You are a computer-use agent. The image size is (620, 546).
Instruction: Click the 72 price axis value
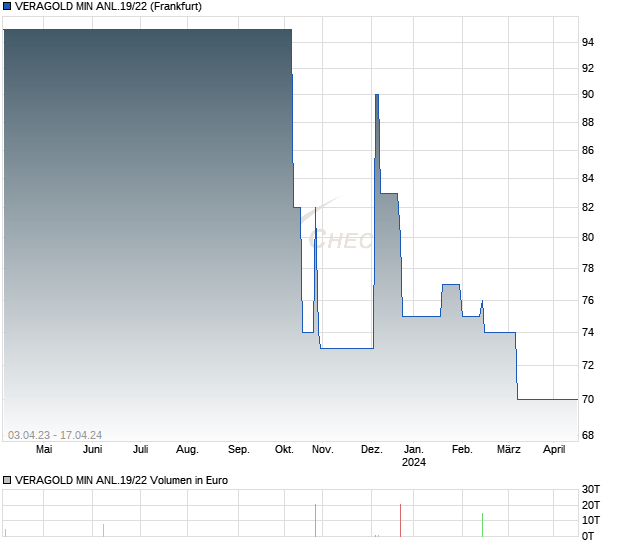(x=588, y=365)
